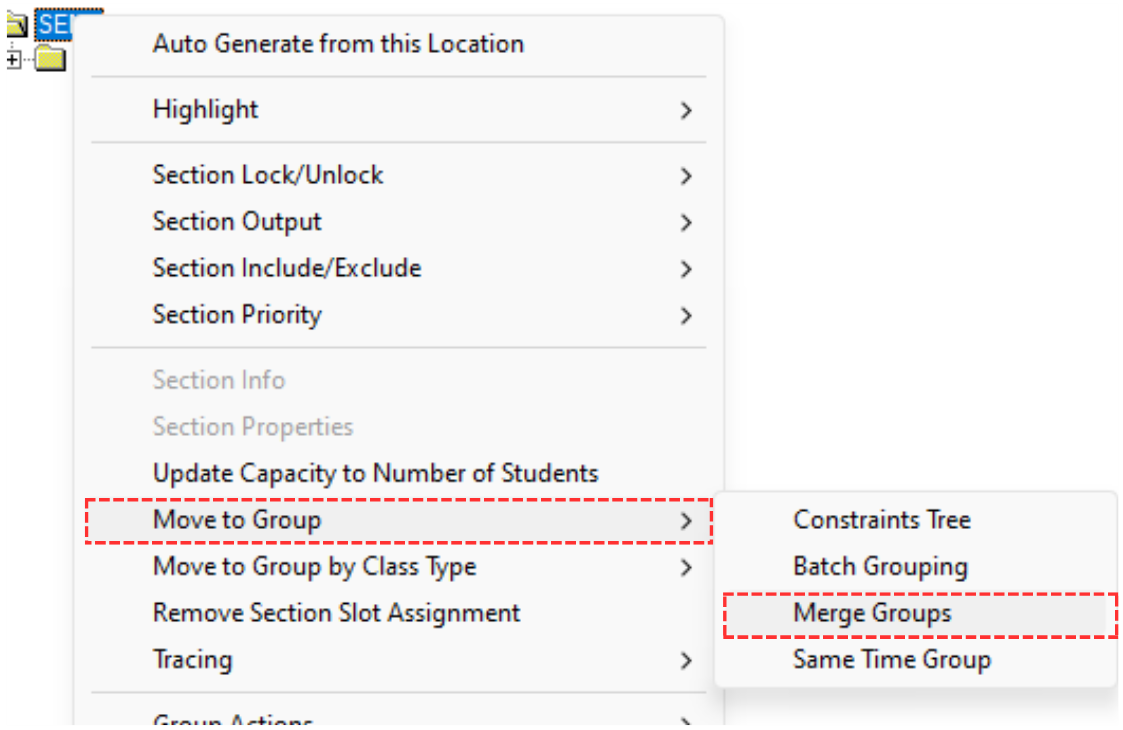The width and height of the screenshot is (1123, 730).
Task: Open the Section Priority submenu
Action: (x=237, y=314)
